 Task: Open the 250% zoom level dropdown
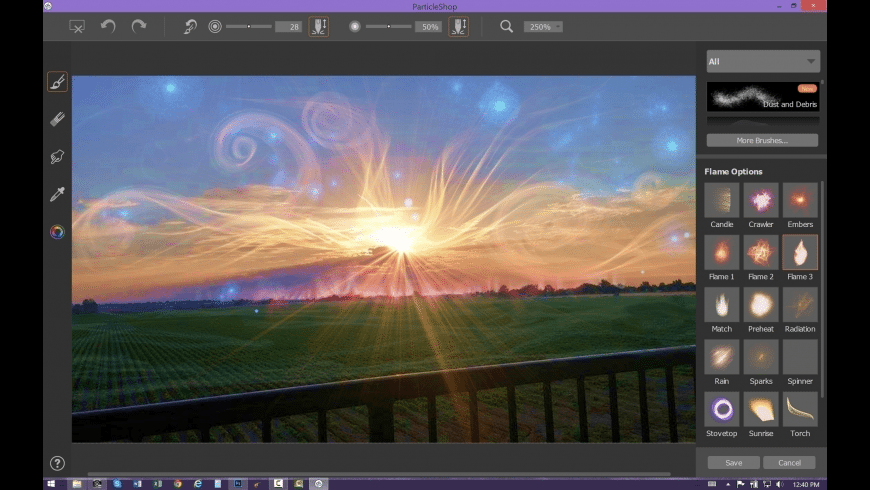[x=543, y=27]
